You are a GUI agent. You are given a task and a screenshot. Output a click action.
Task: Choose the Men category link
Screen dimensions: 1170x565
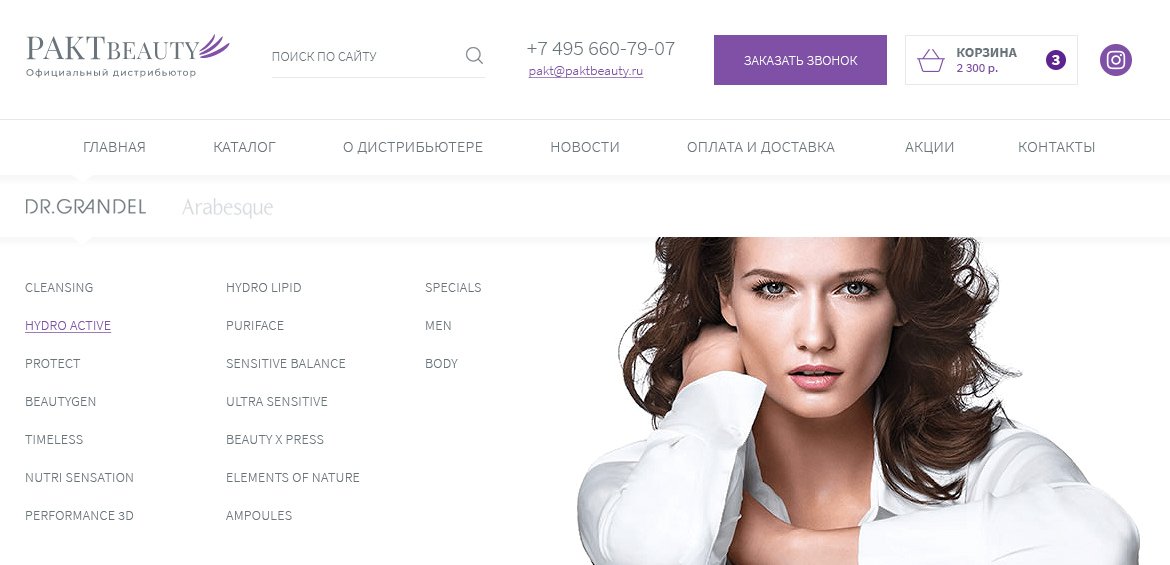point(438,325)
